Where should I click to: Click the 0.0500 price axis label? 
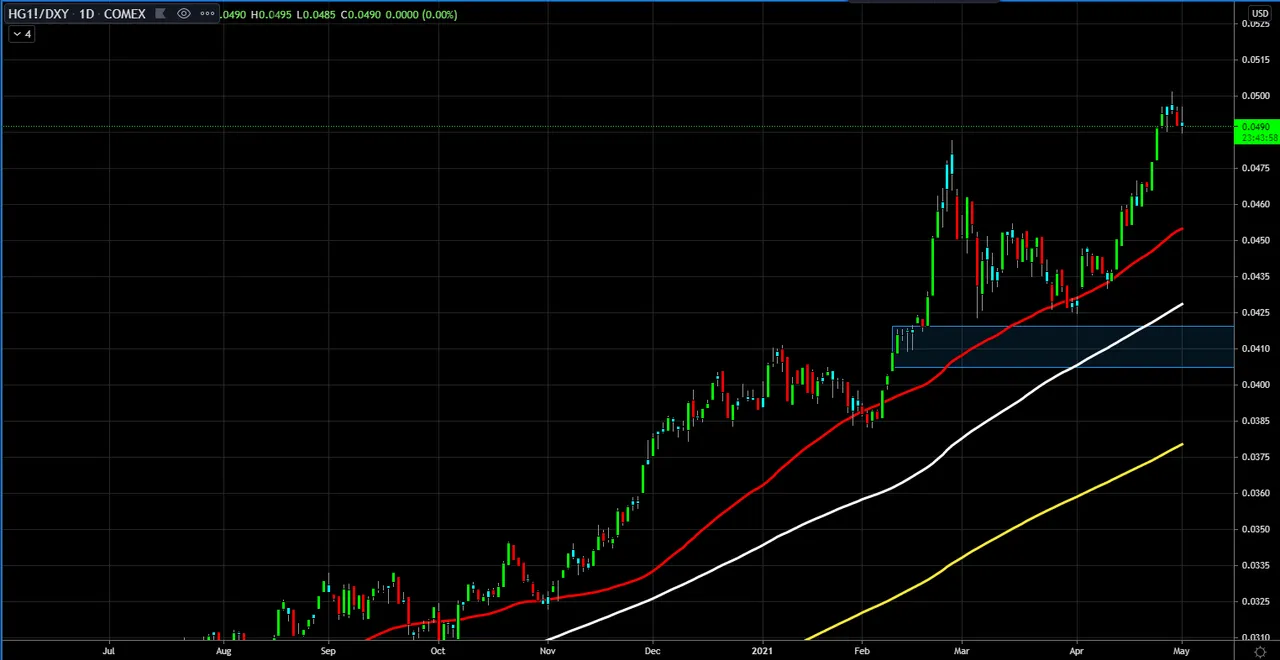coord(1256,96)
